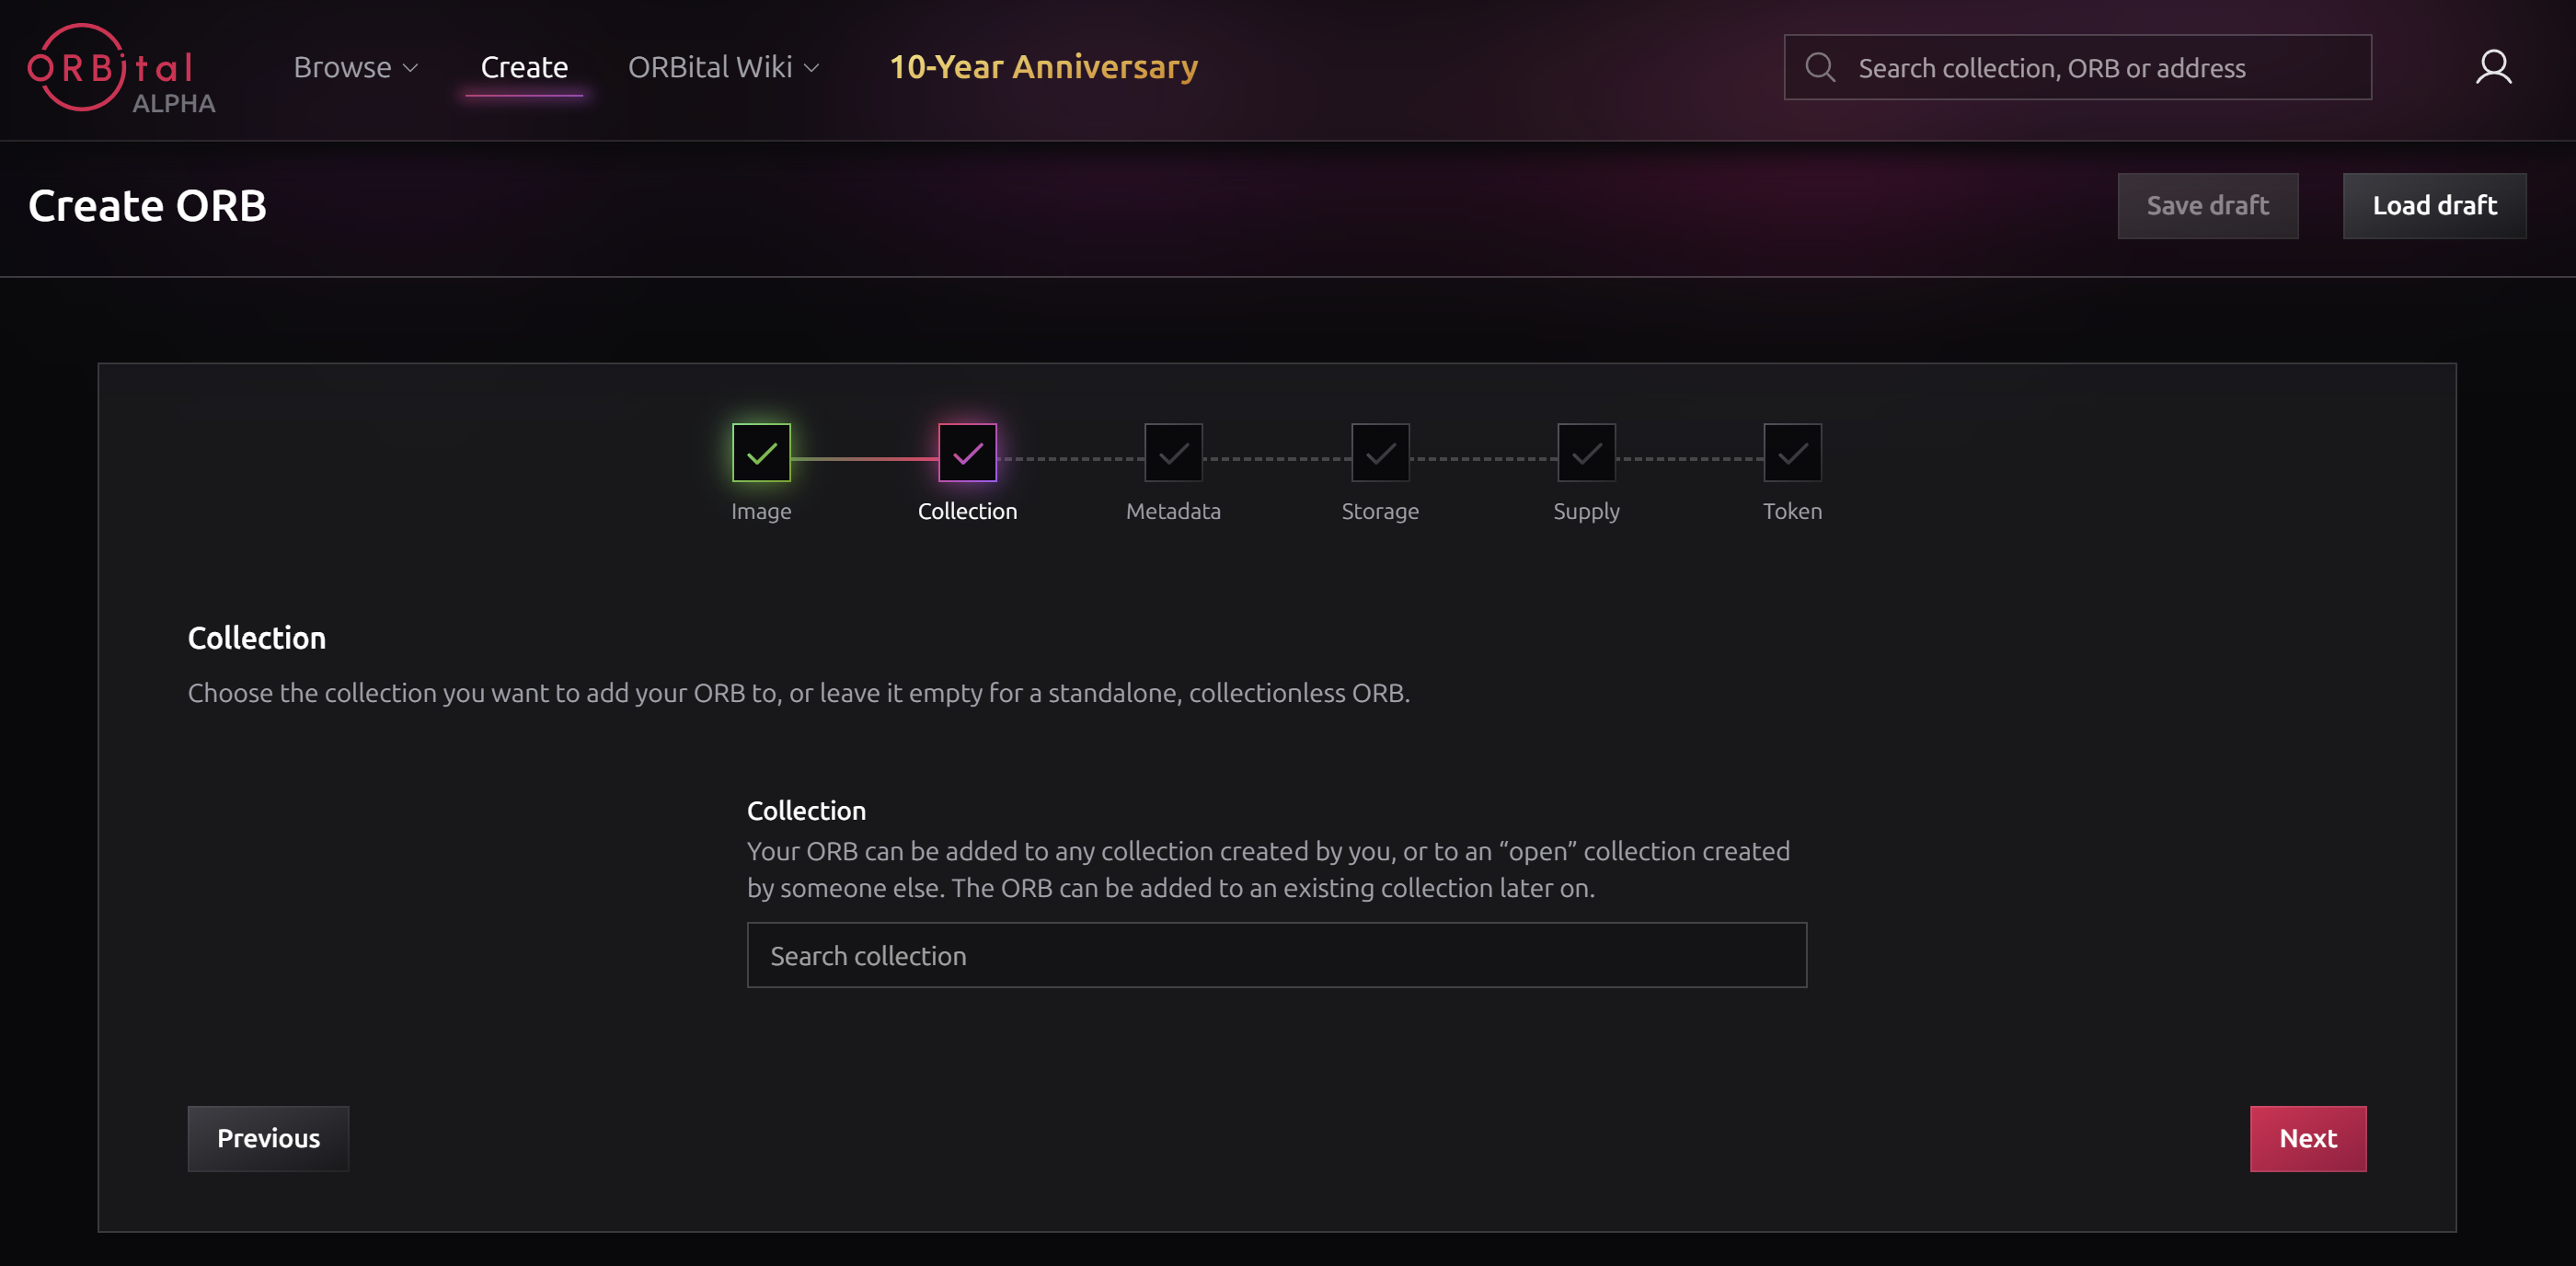Go back with the Previous button
Screen dimensions: 2576x1266
(x=268, y=1138)
